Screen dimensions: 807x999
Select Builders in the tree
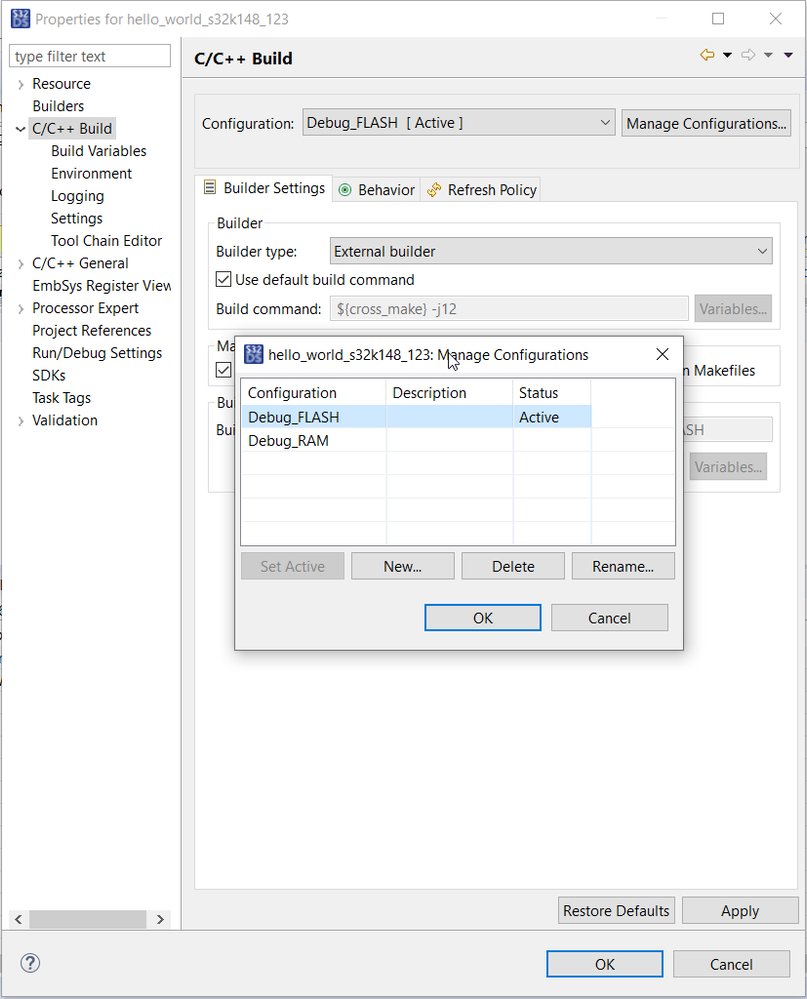58,106
